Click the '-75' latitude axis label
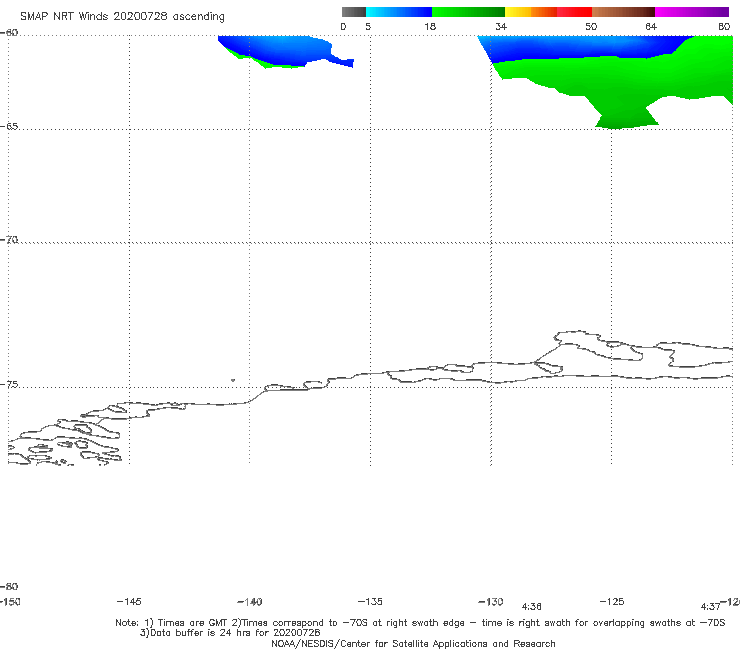740x650 pixels. point(9,384)
